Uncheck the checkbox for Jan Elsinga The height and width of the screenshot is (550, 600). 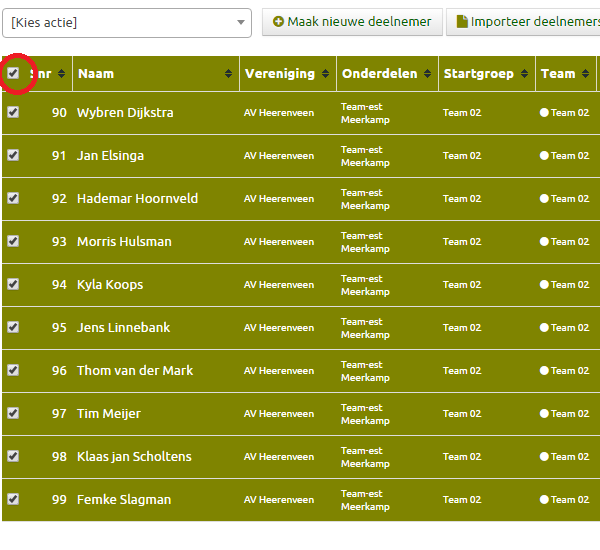[x=13, y=155]
